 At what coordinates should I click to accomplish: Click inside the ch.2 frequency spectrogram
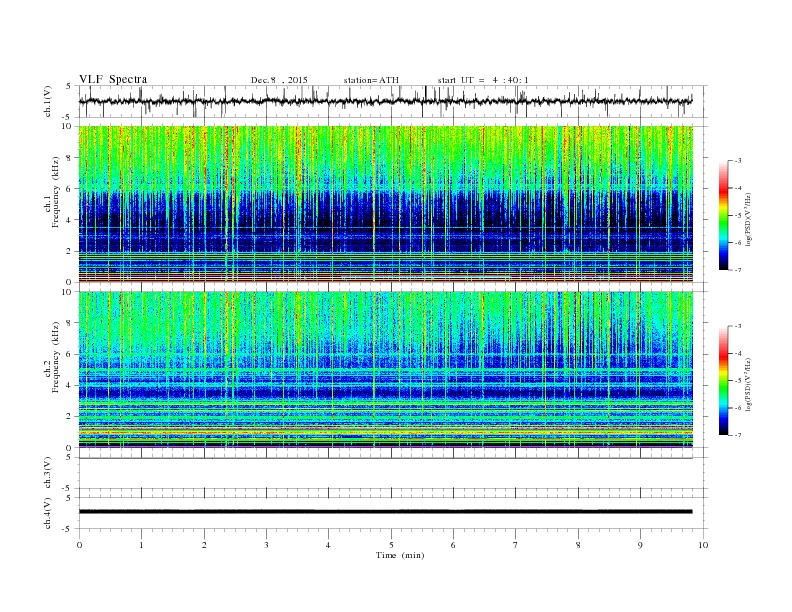pyautogui.click(x=386, y=369)
